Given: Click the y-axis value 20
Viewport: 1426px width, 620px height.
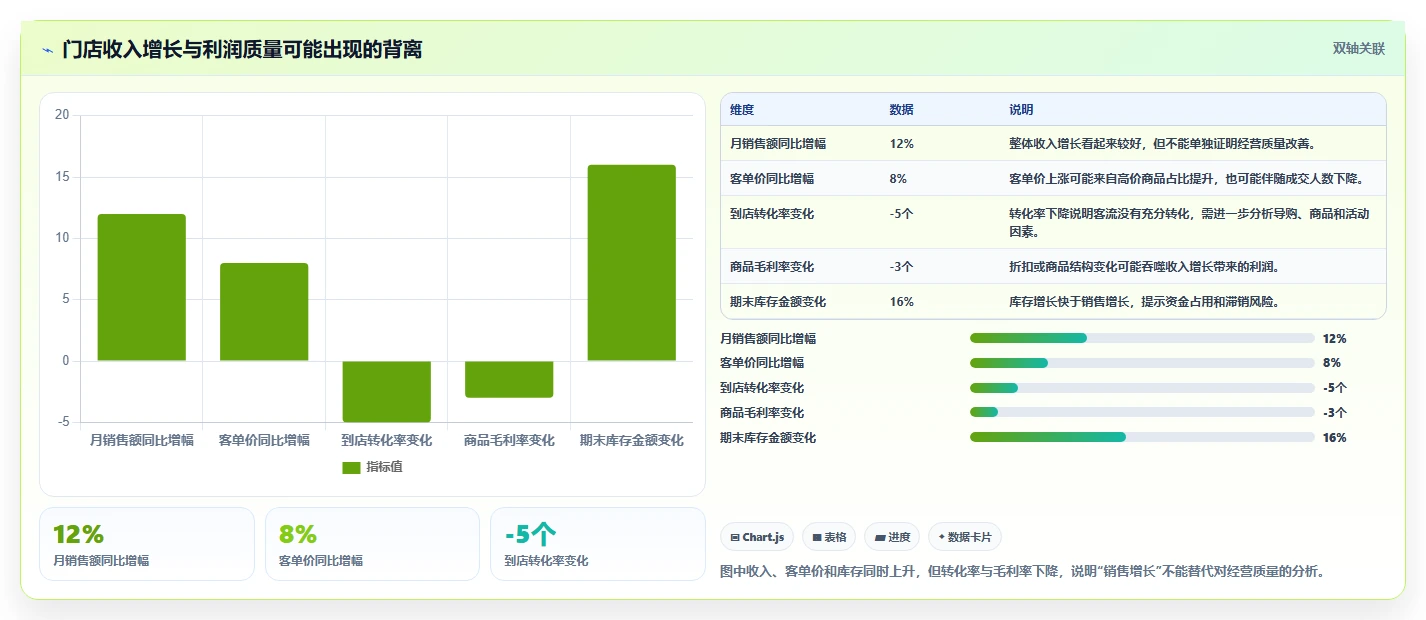Looking at the screenshot, I should point(62,115).
